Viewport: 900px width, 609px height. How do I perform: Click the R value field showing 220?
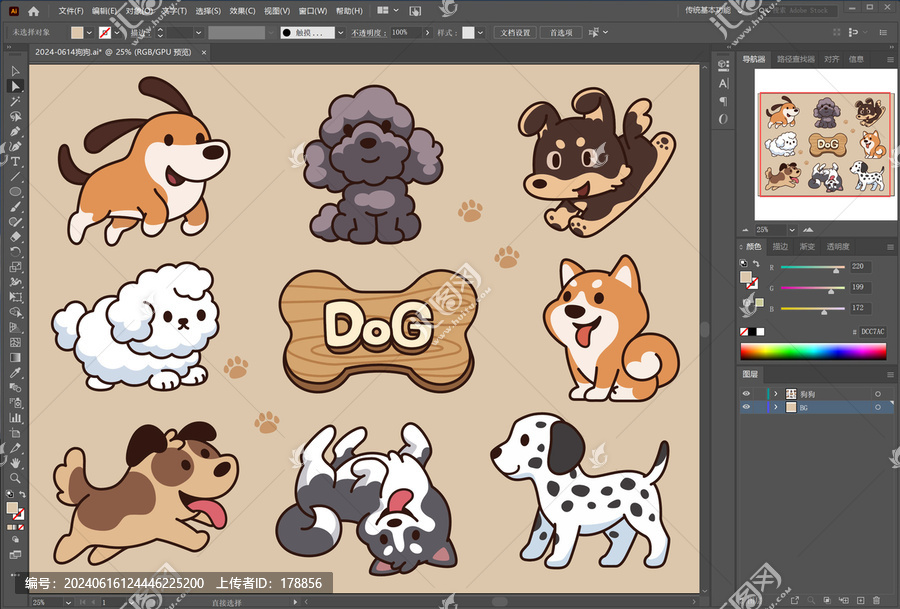pos(860,266)
